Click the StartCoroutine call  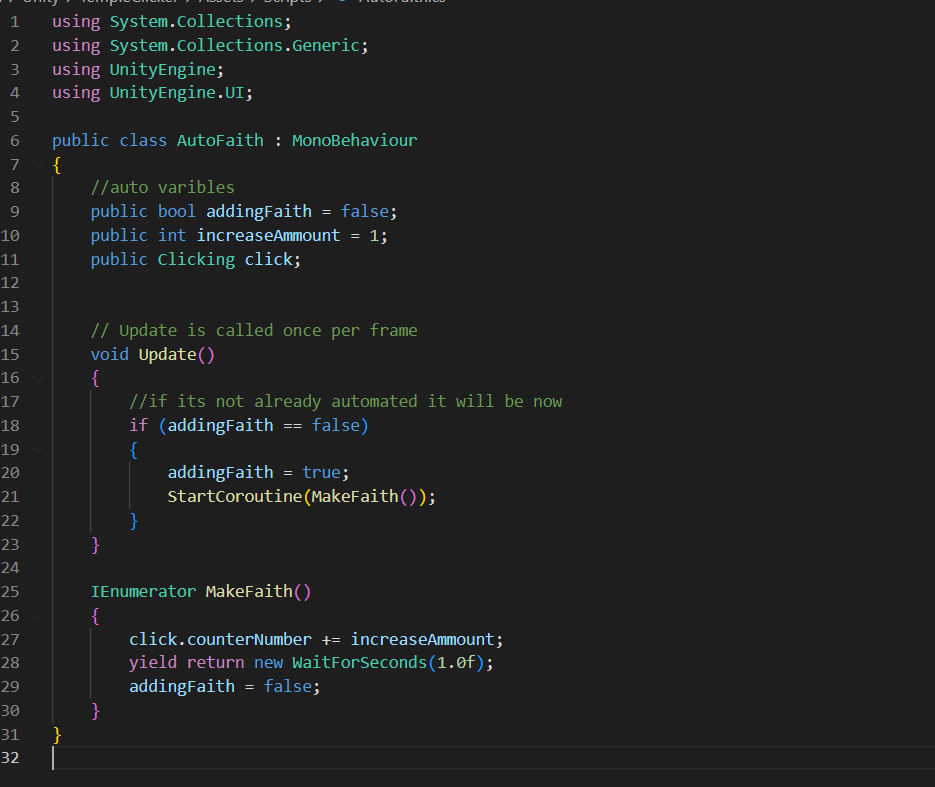pyautogui.click(x=234, y=497)
